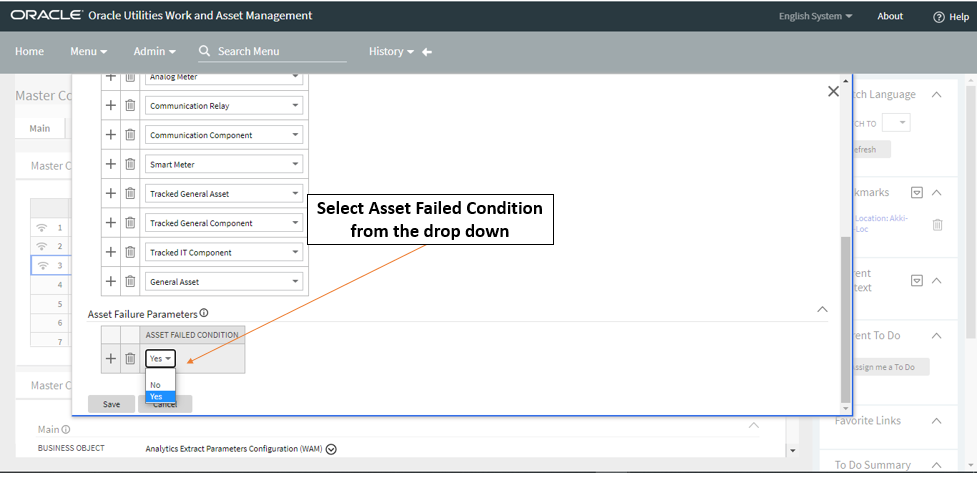Open the Menu dropdown in navigation bar
979x478 pixels.
89,51
